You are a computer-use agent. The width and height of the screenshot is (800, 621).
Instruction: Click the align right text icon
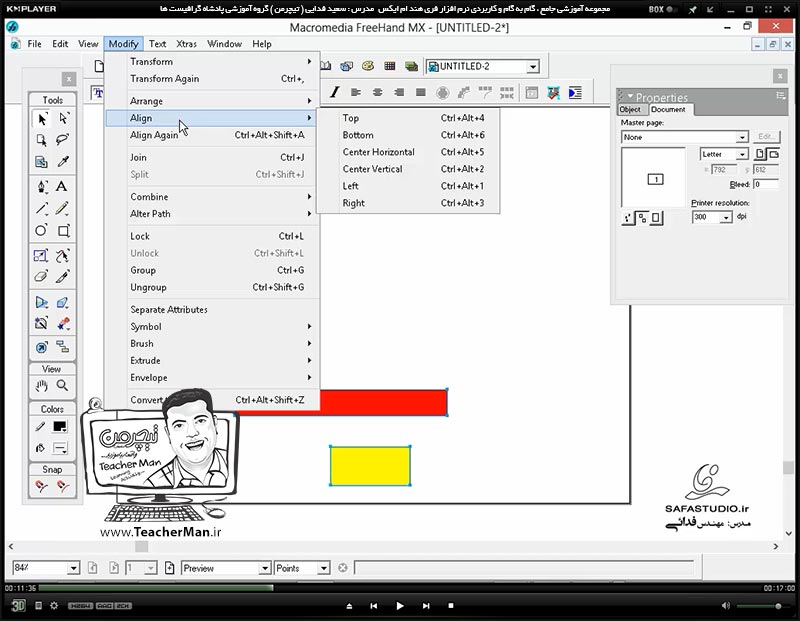(399, 92)
